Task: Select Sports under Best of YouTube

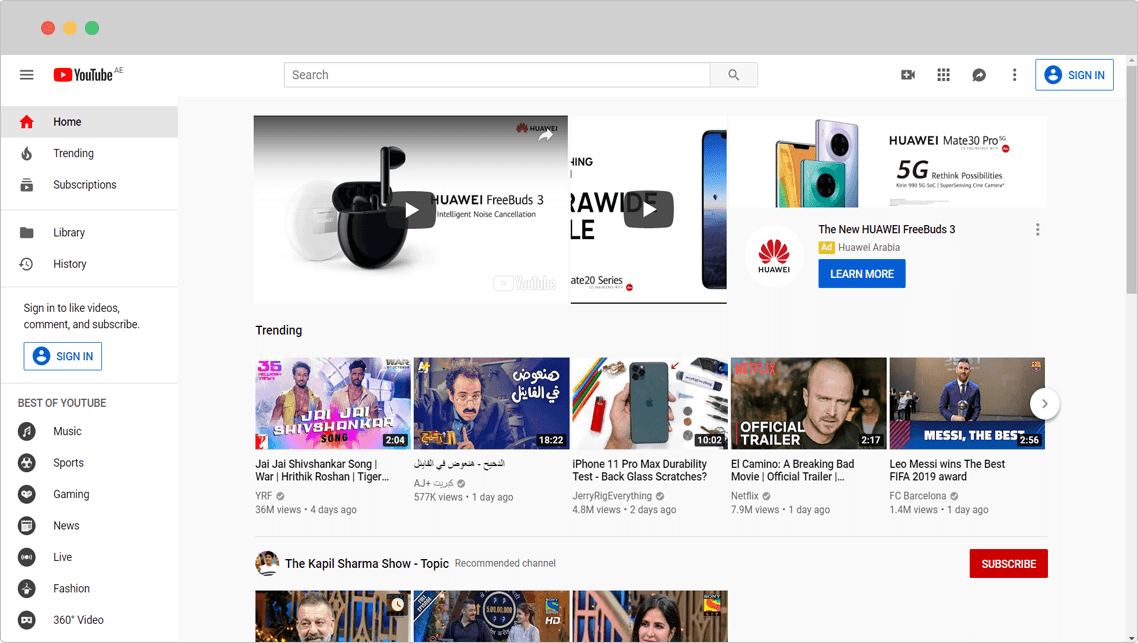Action: 89,463
